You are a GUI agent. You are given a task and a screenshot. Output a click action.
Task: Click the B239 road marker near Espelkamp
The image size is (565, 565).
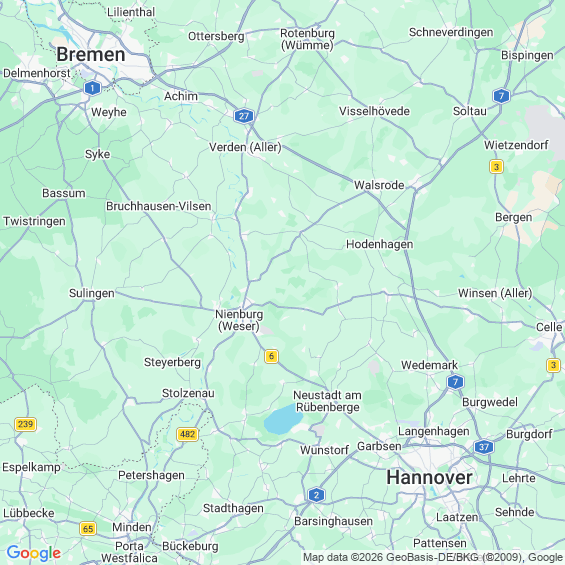coord(25,424)
